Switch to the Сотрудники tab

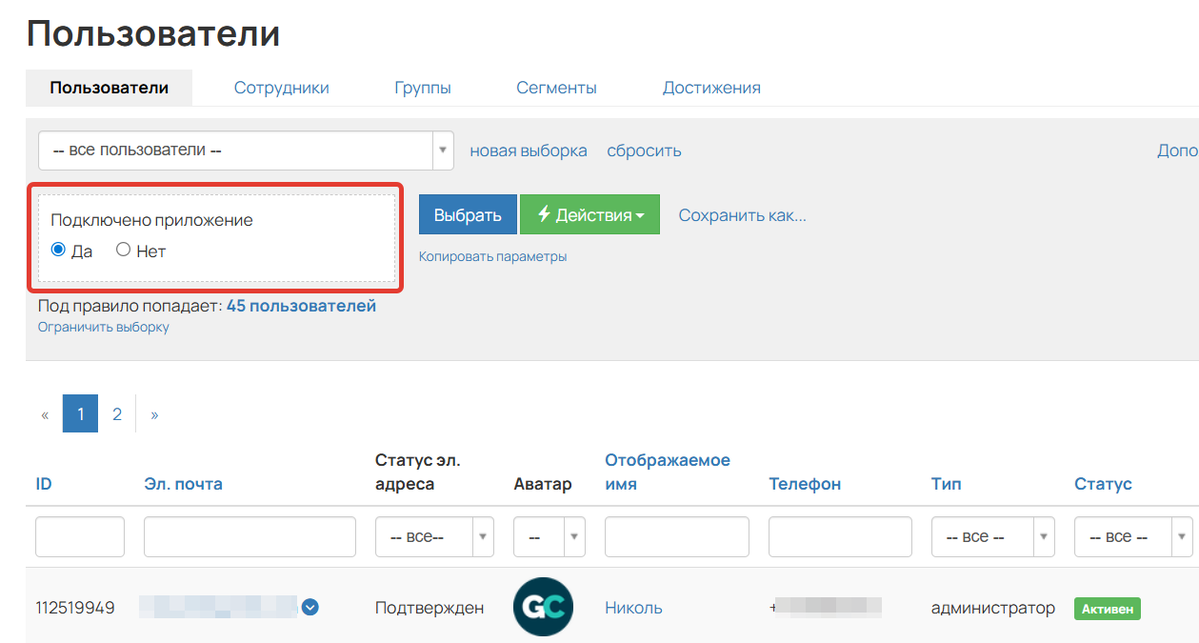(281, 87)
